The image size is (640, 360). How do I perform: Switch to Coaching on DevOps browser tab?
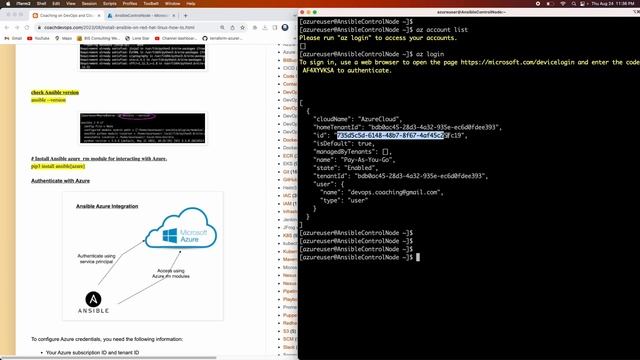[x=66, y=16]
